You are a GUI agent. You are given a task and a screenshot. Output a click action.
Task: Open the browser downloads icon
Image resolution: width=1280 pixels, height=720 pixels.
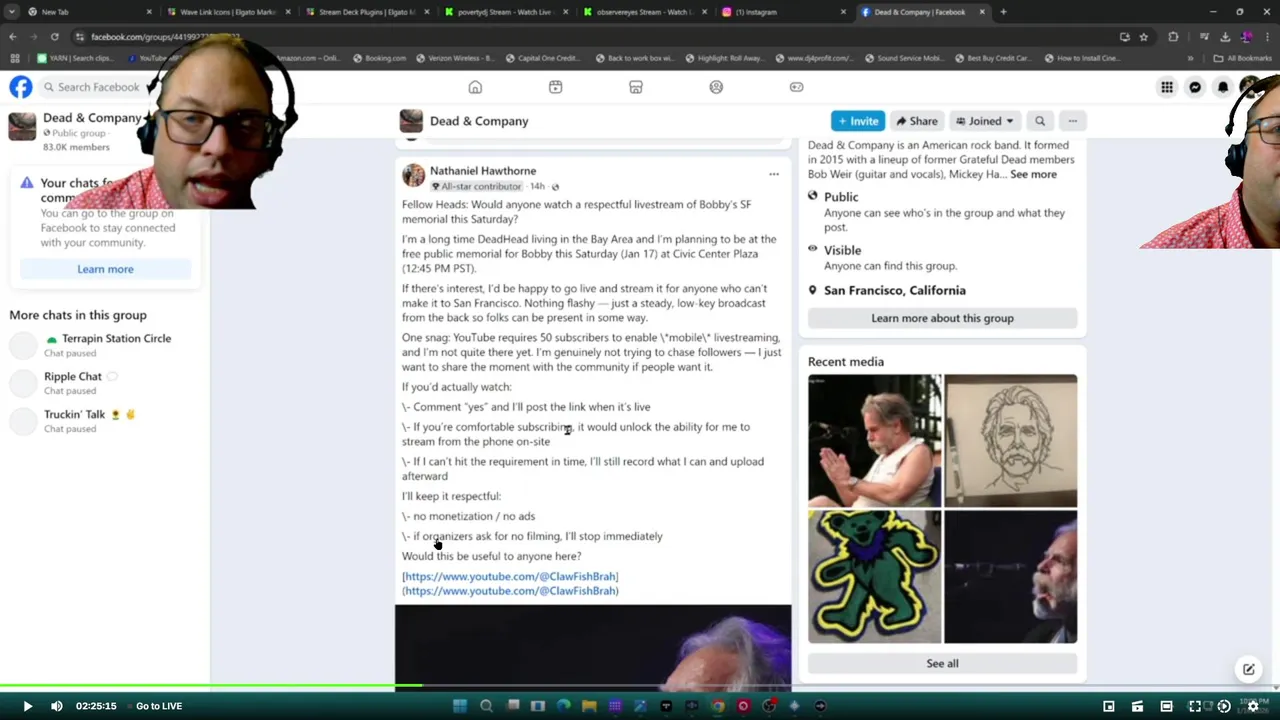coord(1225,37)
